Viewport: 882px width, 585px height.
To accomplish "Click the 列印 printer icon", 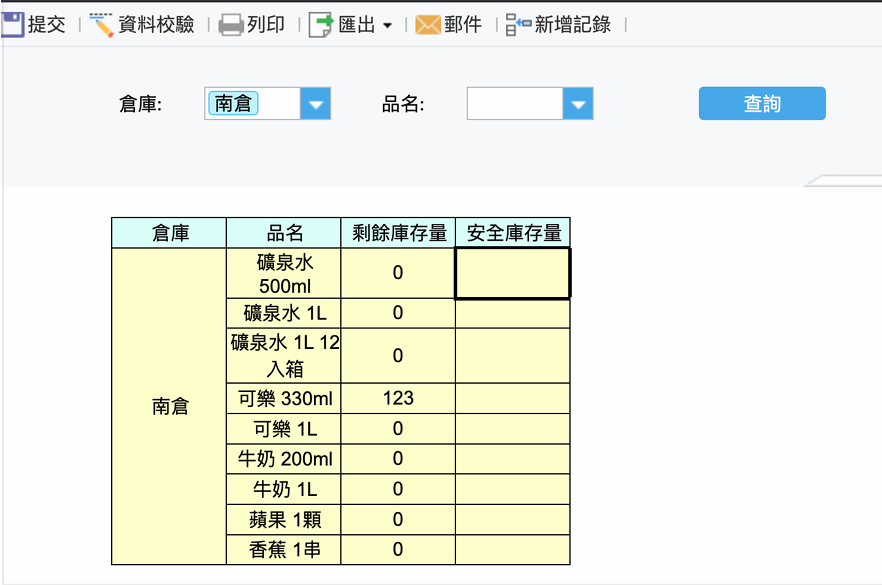I will [x=231, y=25].
